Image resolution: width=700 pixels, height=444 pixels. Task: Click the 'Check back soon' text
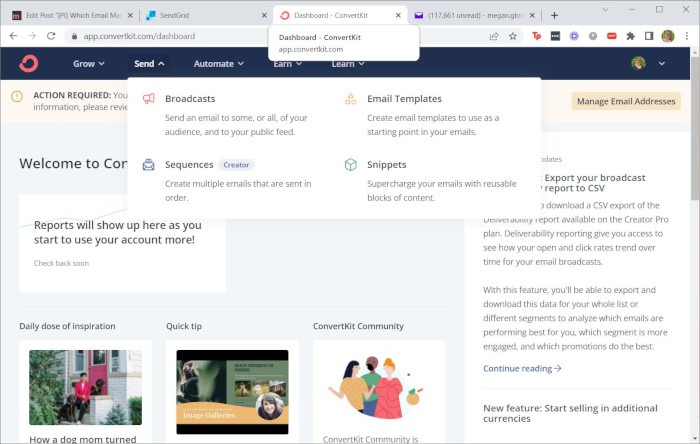[61, 263]
